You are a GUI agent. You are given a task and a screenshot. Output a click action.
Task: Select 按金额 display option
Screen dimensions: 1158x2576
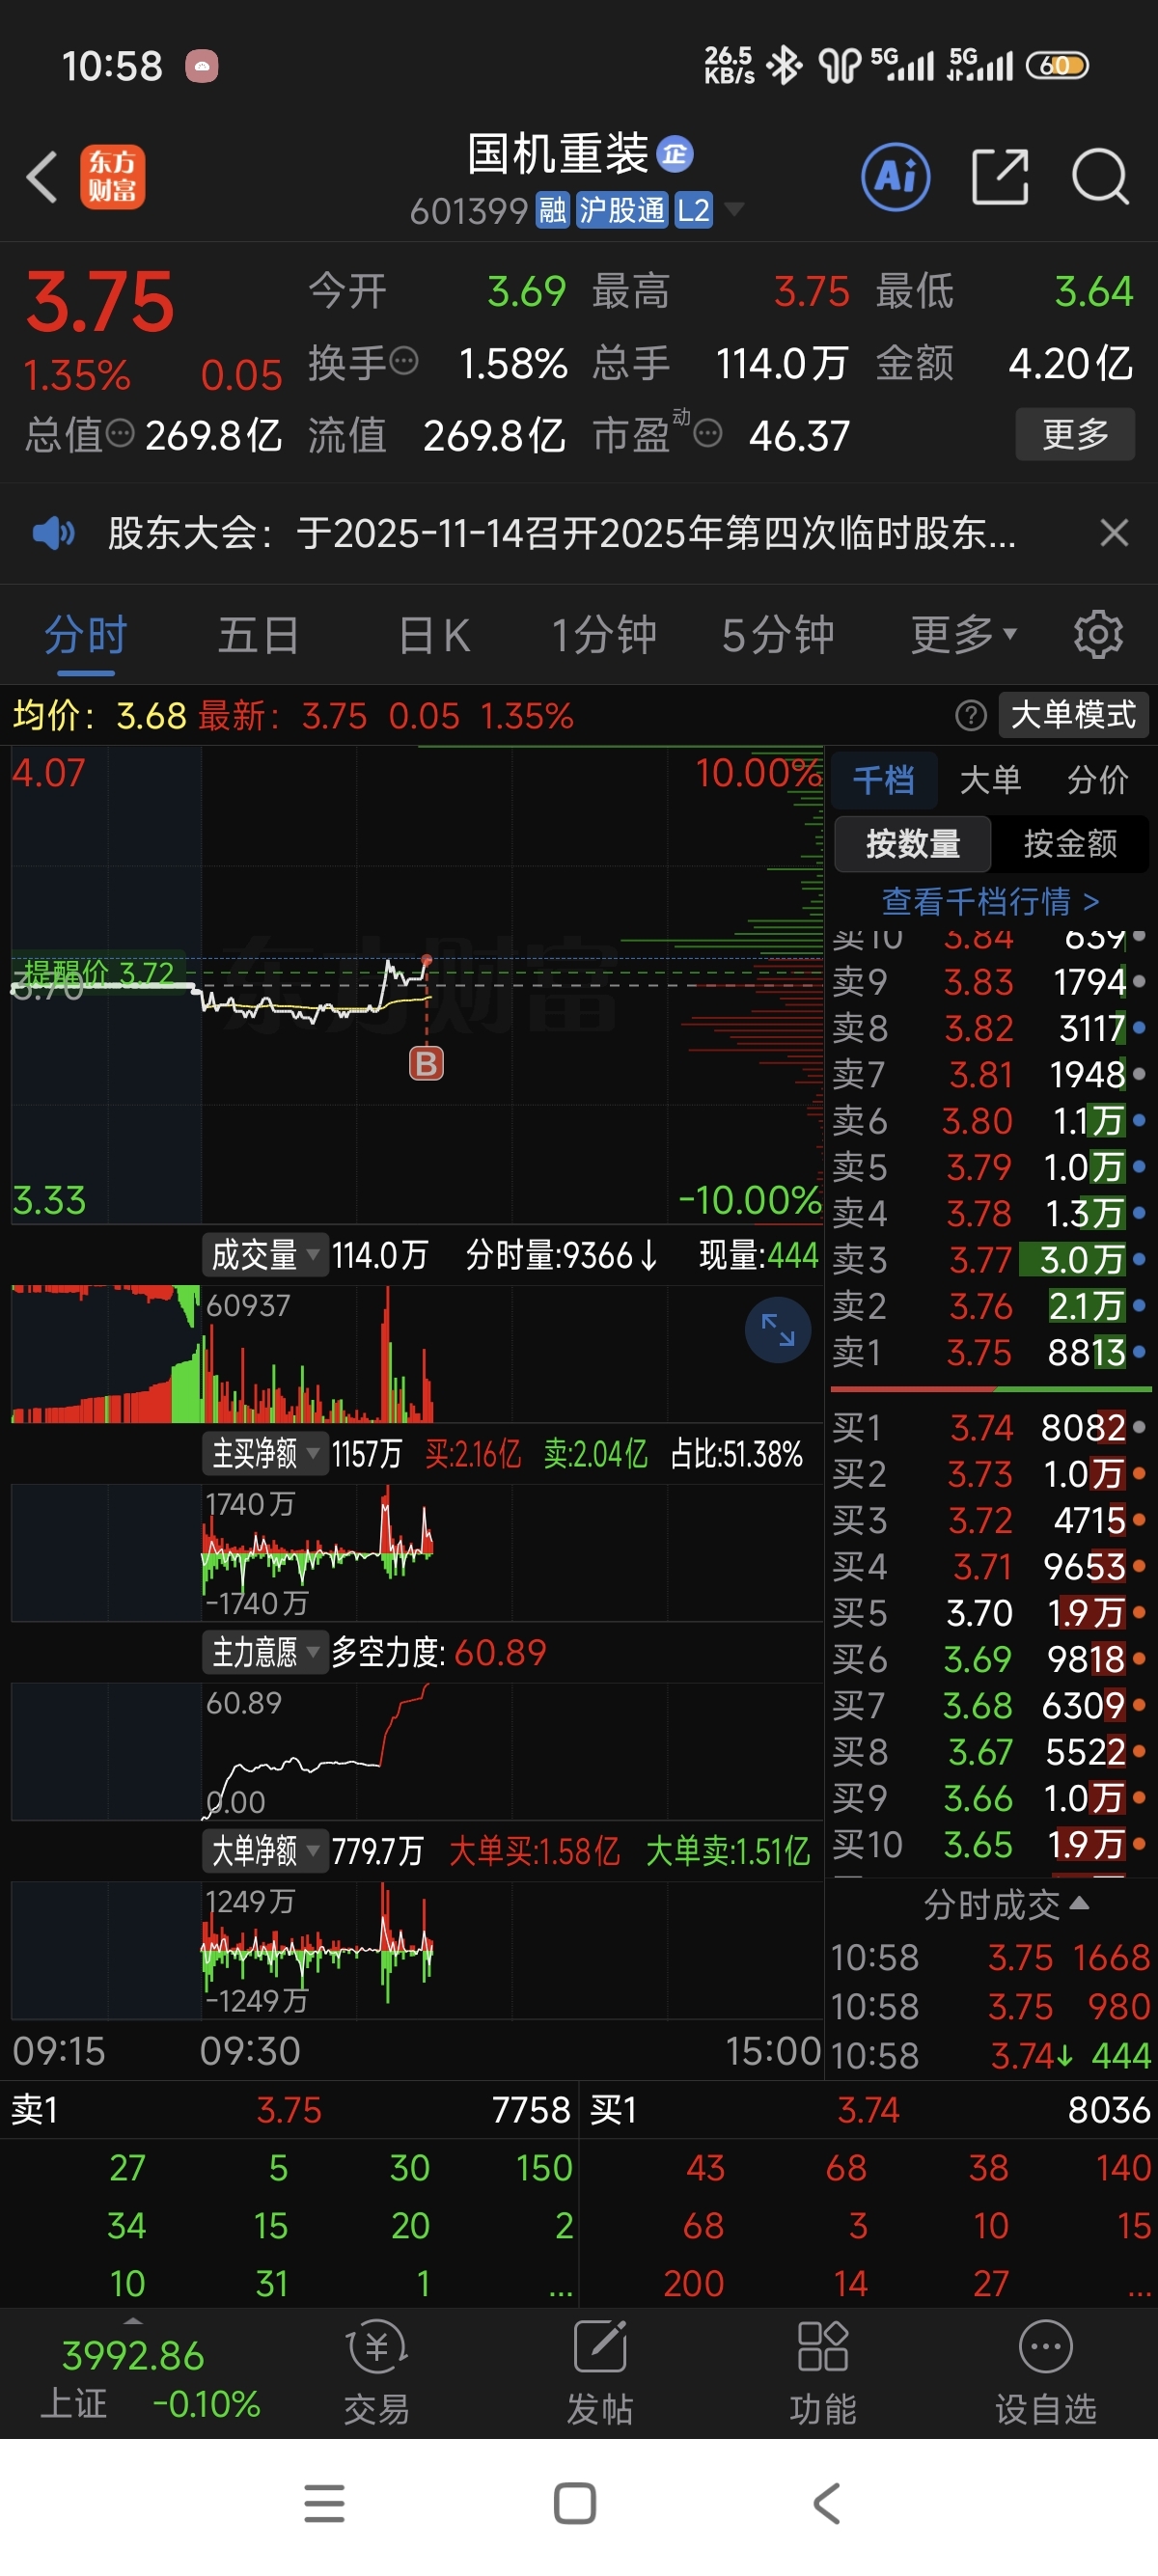[x=1070, y=843]
